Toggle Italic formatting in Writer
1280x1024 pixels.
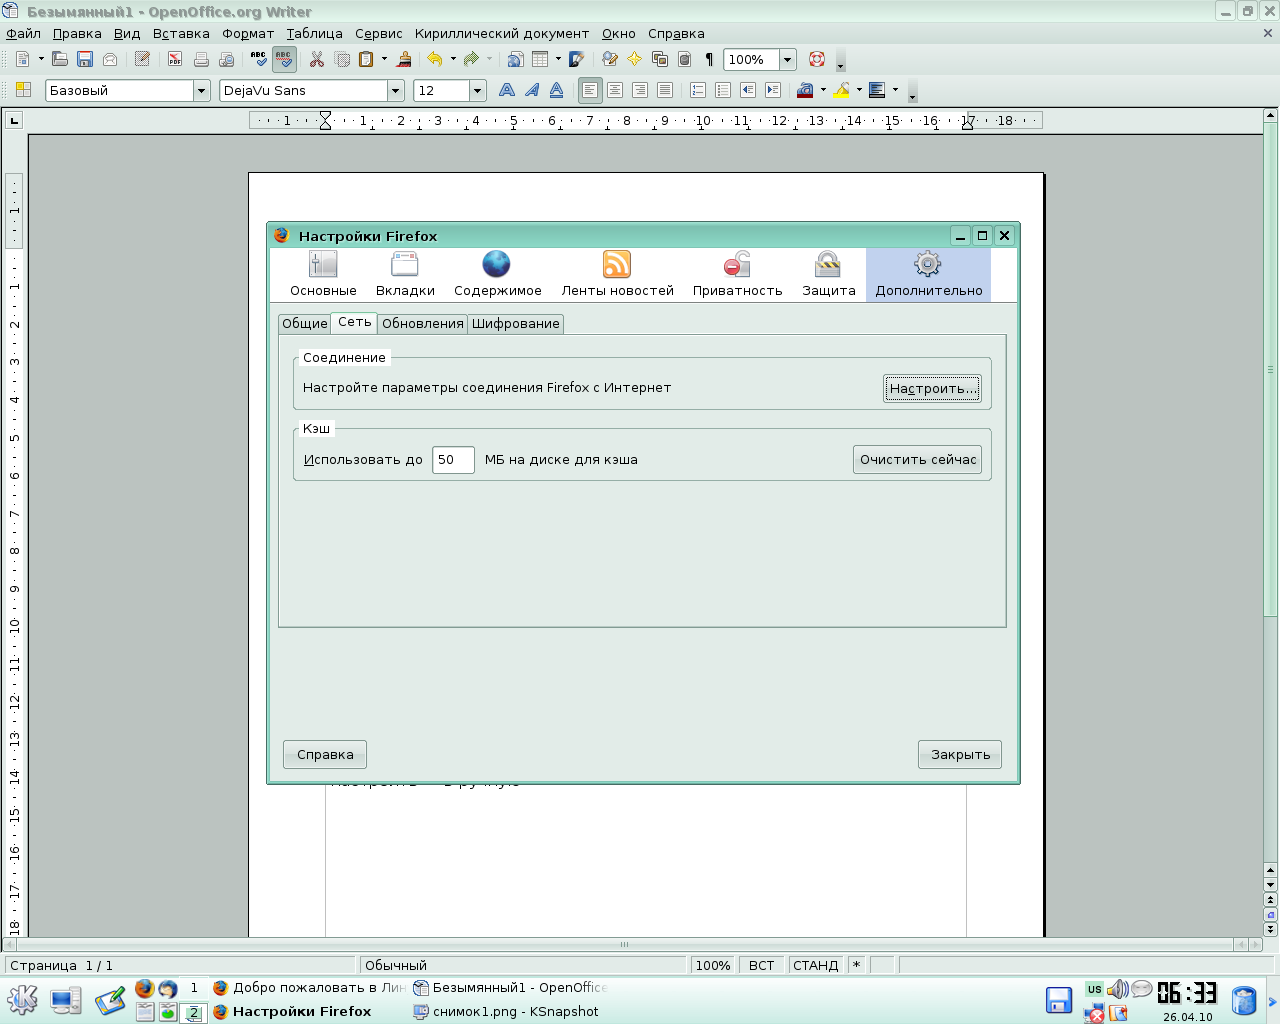tap(532, 90)
